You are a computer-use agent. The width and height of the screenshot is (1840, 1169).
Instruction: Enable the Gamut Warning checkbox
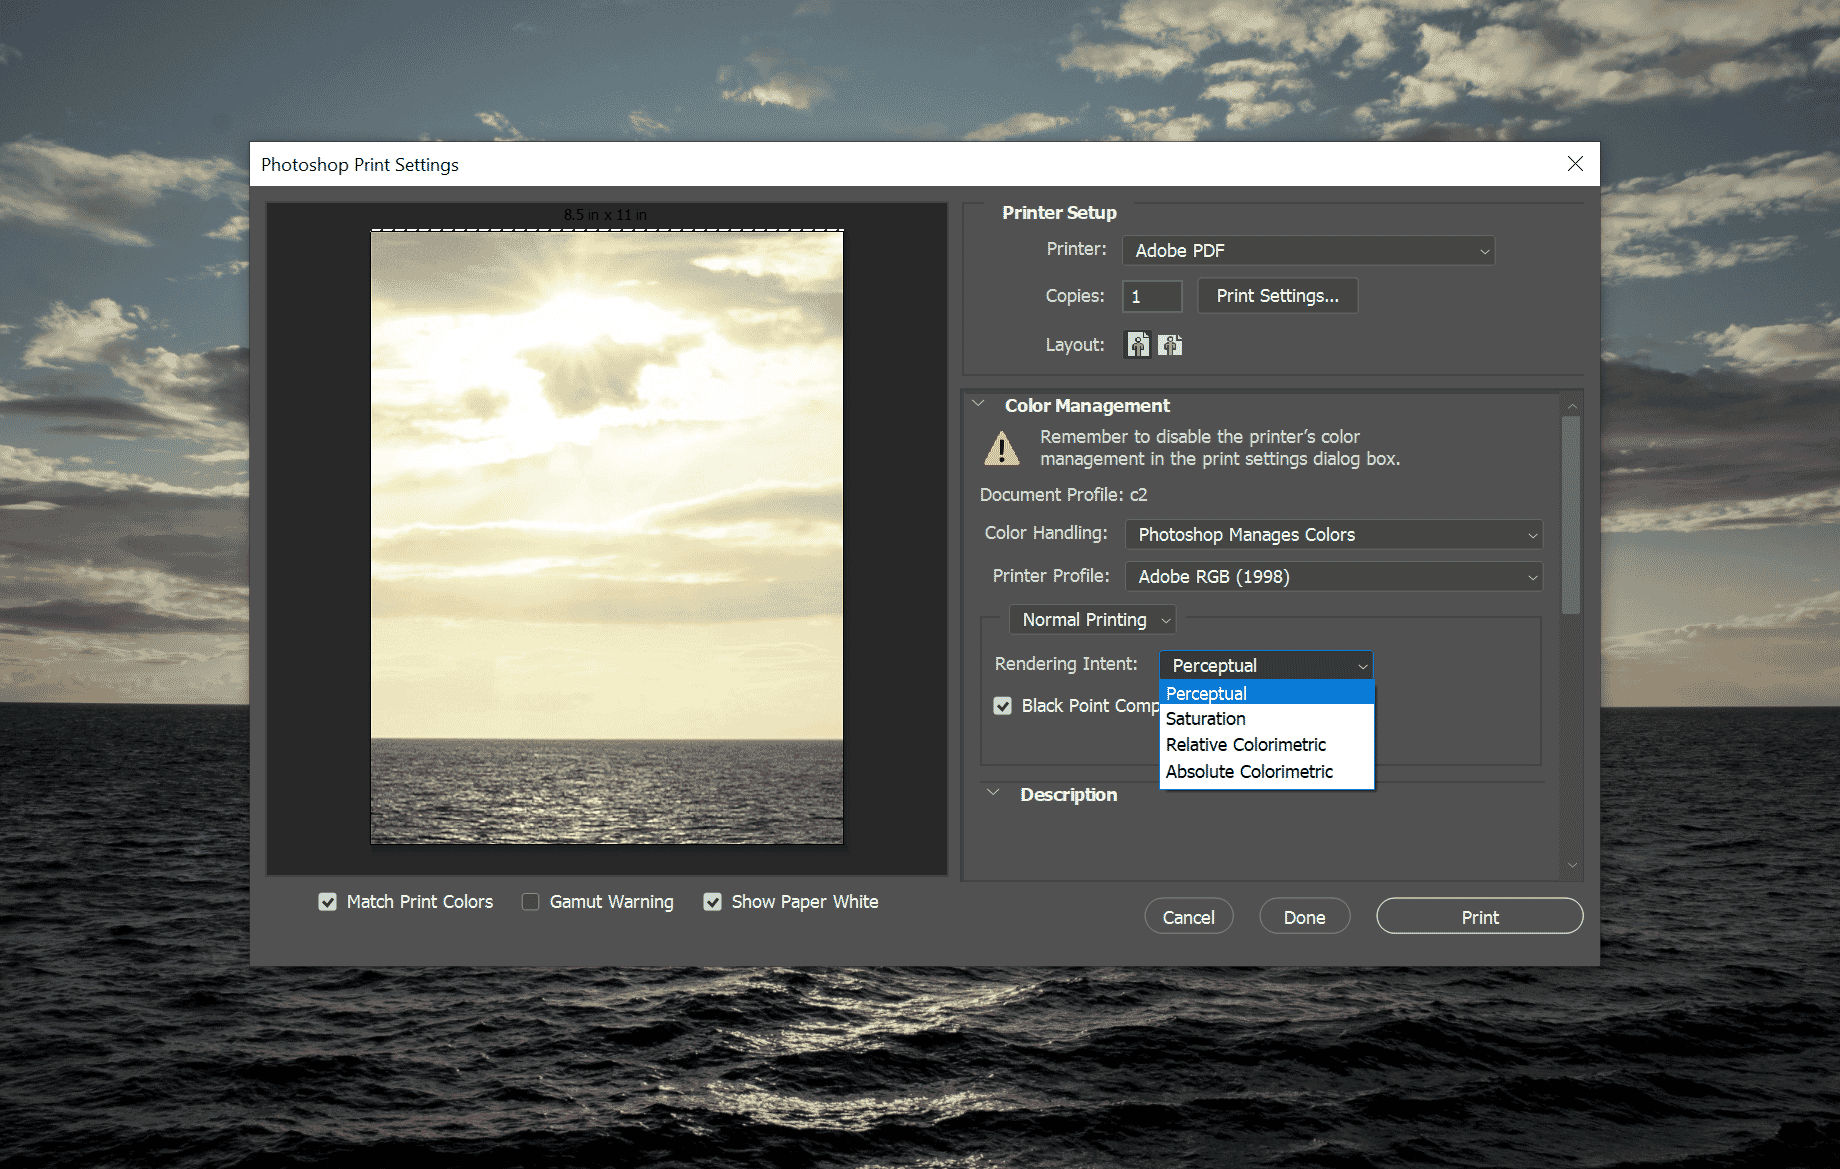pyautogui.click(x=531, y=902)
